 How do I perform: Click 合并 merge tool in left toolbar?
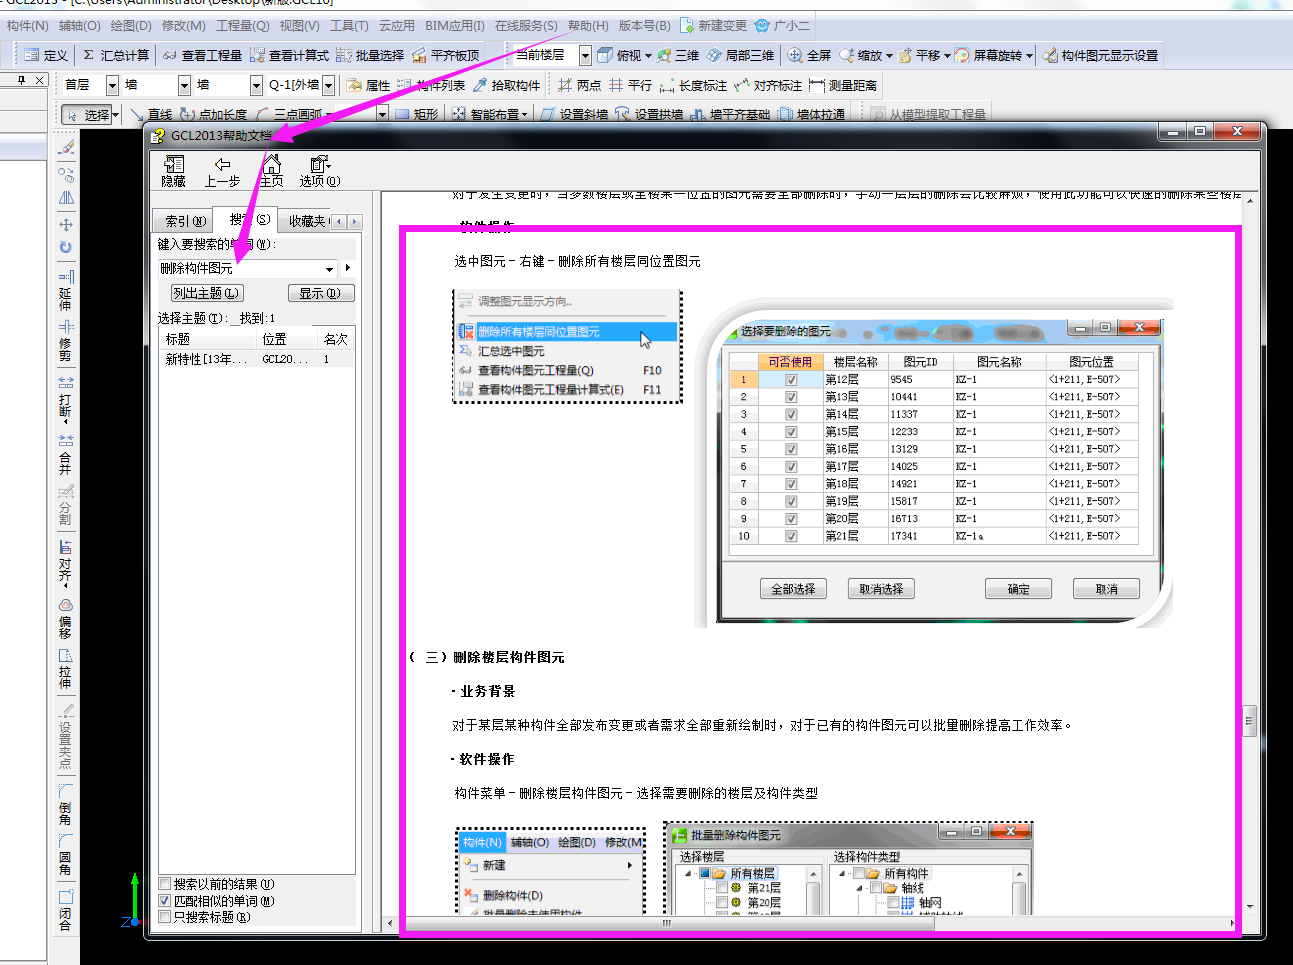[x=65, y=455]
